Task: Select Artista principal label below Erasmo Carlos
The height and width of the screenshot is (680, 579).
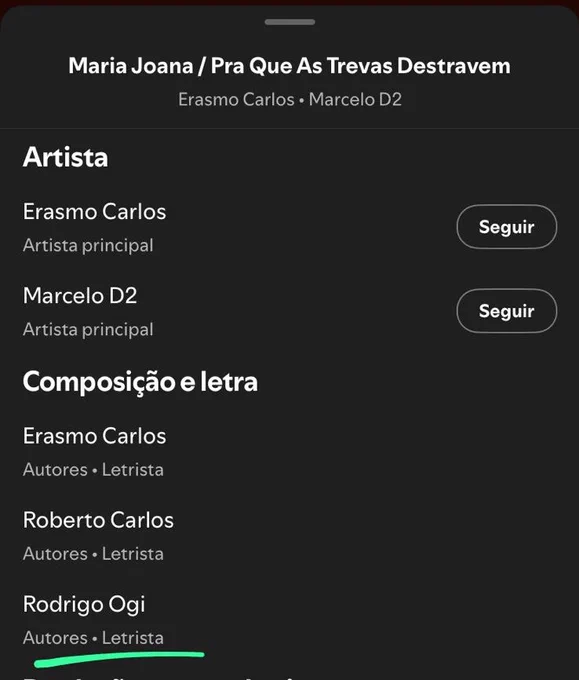Action: 88,246
